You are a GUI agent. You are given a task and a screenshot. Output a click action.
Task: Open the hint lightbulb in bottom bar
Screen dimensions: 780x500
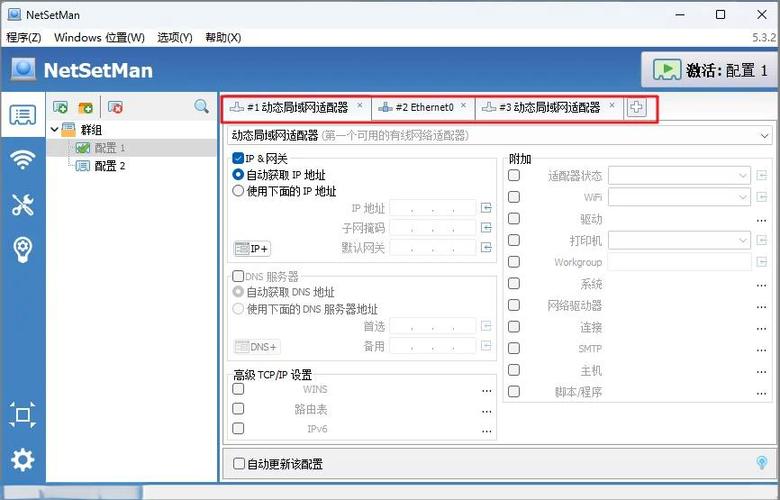click(762, 463)
